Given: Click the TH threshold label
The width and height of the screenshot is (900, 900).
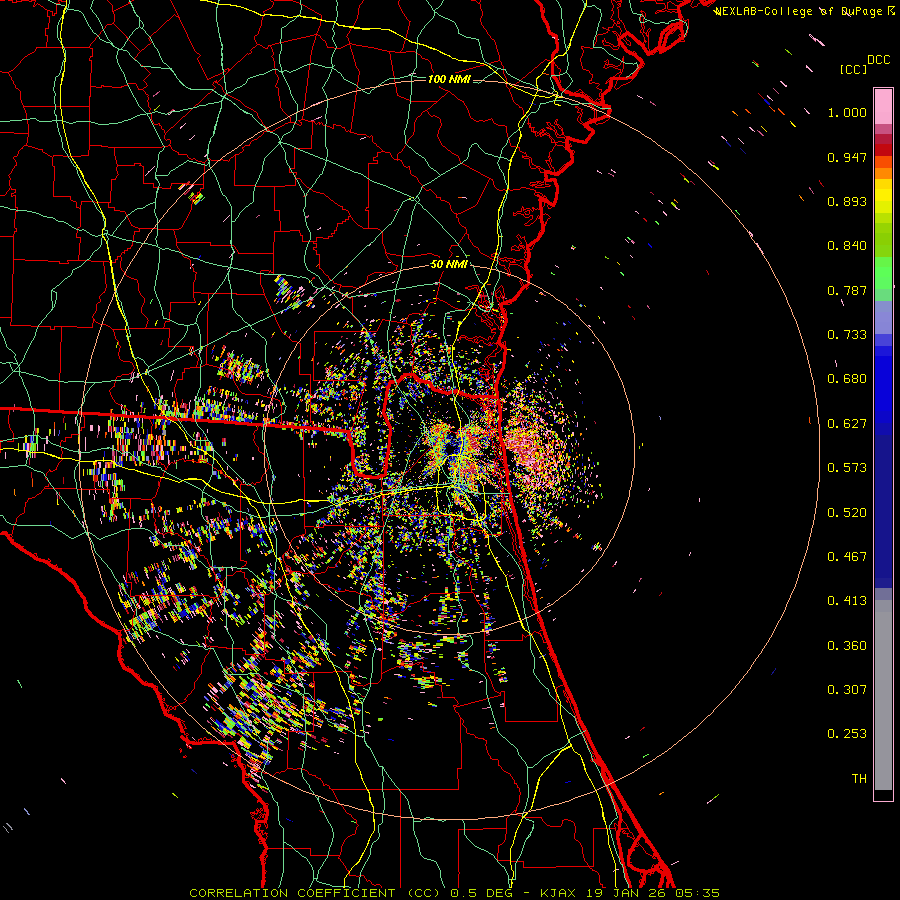Looking at the screenshot, I should pyautogui.click(x=859, y=779).
